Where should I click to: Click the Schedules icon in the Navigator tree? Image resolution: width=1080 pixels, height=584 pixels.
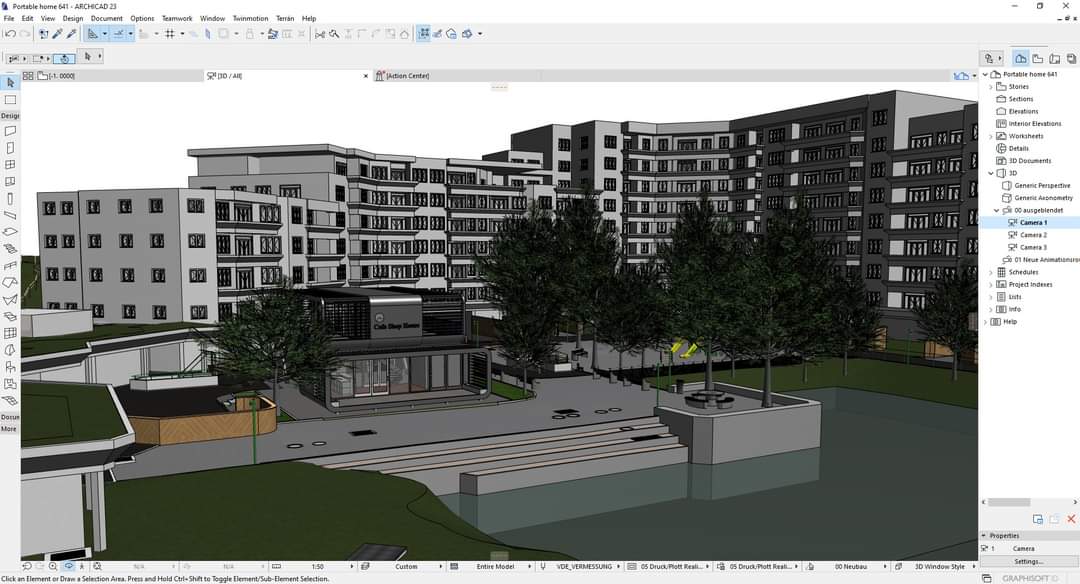point(1002,272)
